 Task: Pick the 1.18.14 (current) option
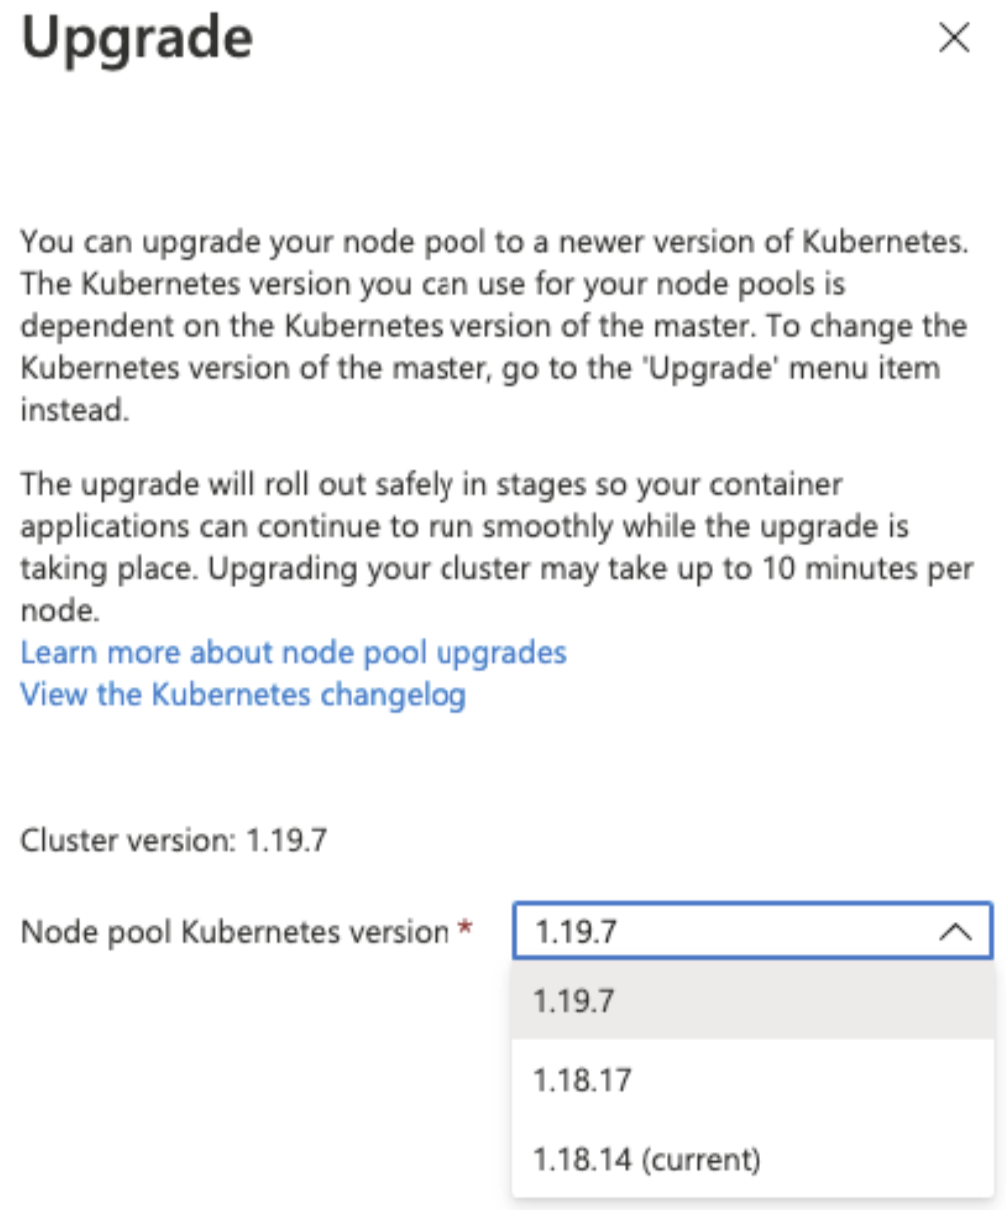tap(646, 1160)
